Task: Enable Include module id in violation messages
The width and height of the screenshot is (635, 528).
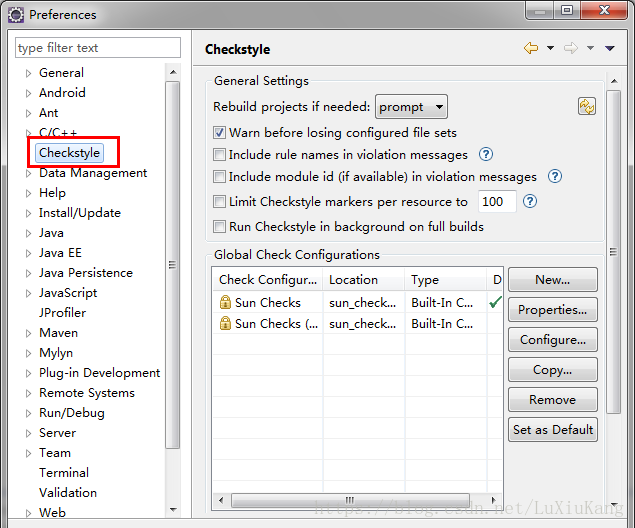Action: pyautogui.click(x=219, y=177)
